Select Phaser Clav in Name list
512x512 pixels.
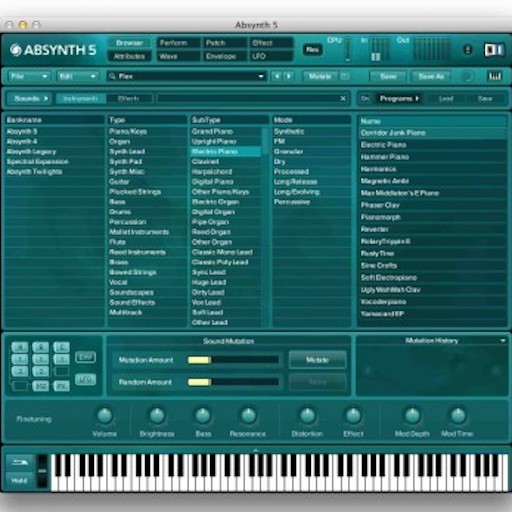tap(432, 205)
